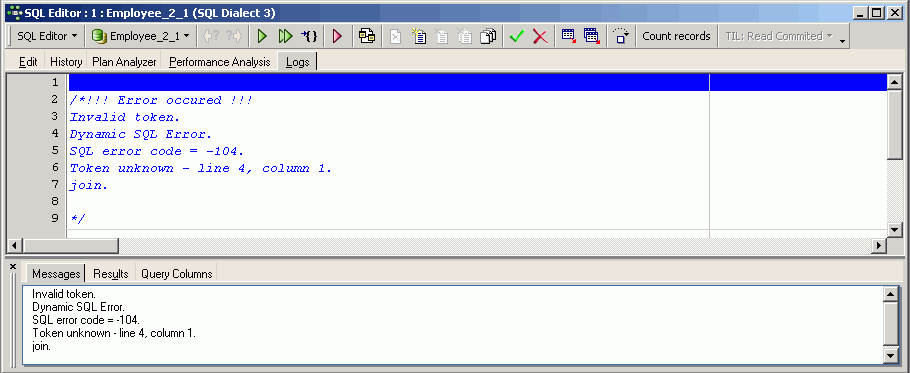Click 'join.' on editor line 7

[89, 186]
